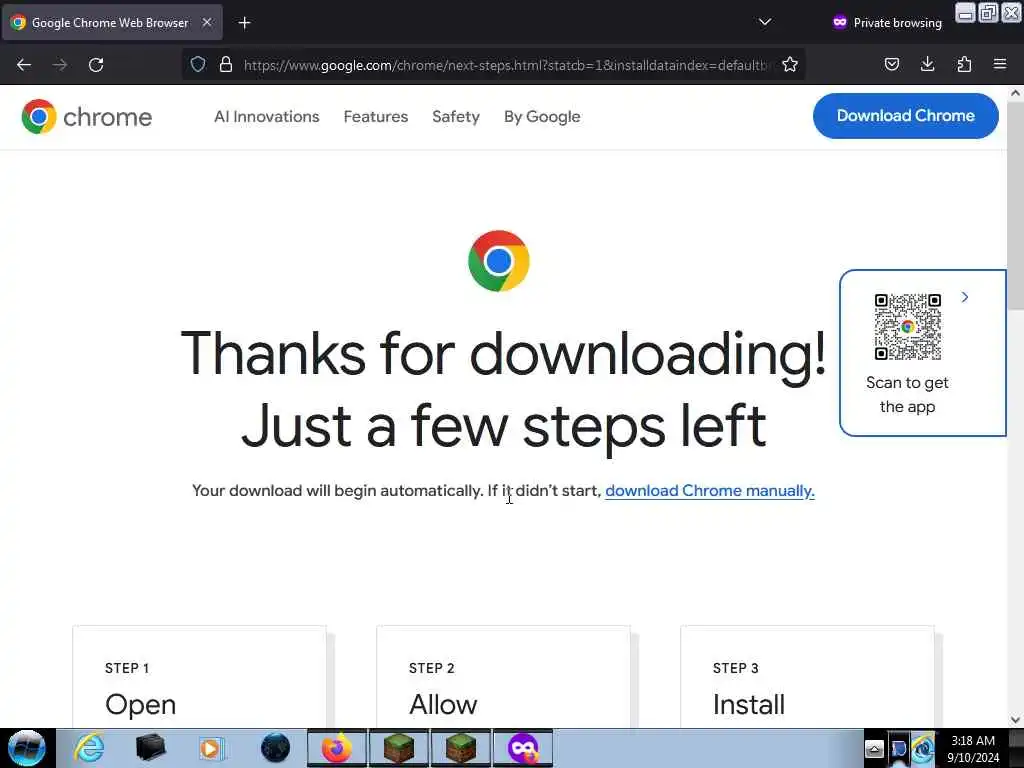This screenshot has width=1024, height=768.
Task: Open the tracking protection shield icon
Action: click(198, 64)
